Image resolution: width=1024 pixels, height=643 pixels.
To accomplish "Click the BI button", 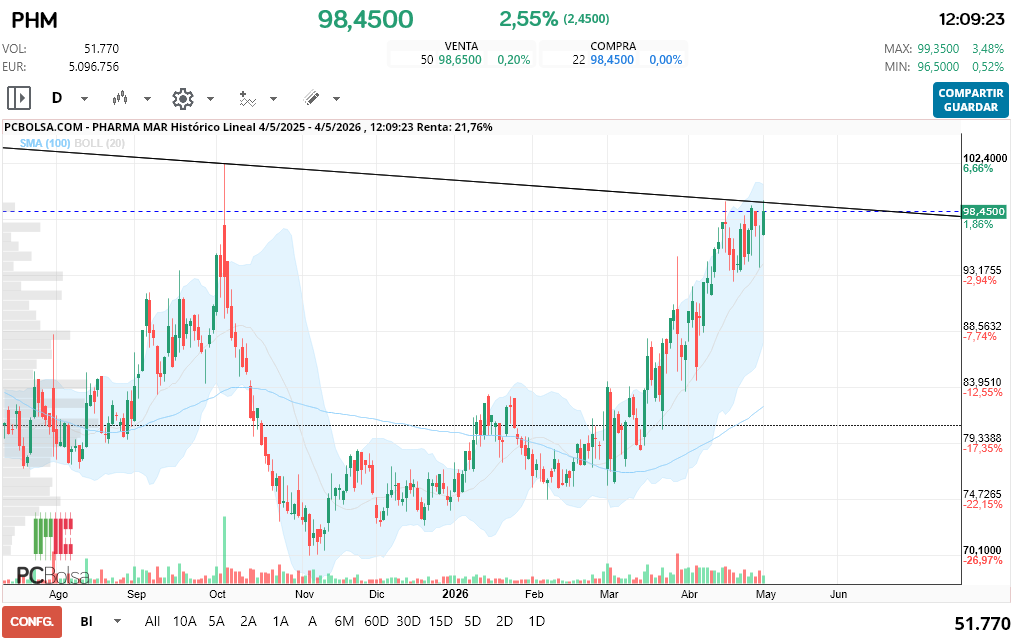I will point(86,621).
